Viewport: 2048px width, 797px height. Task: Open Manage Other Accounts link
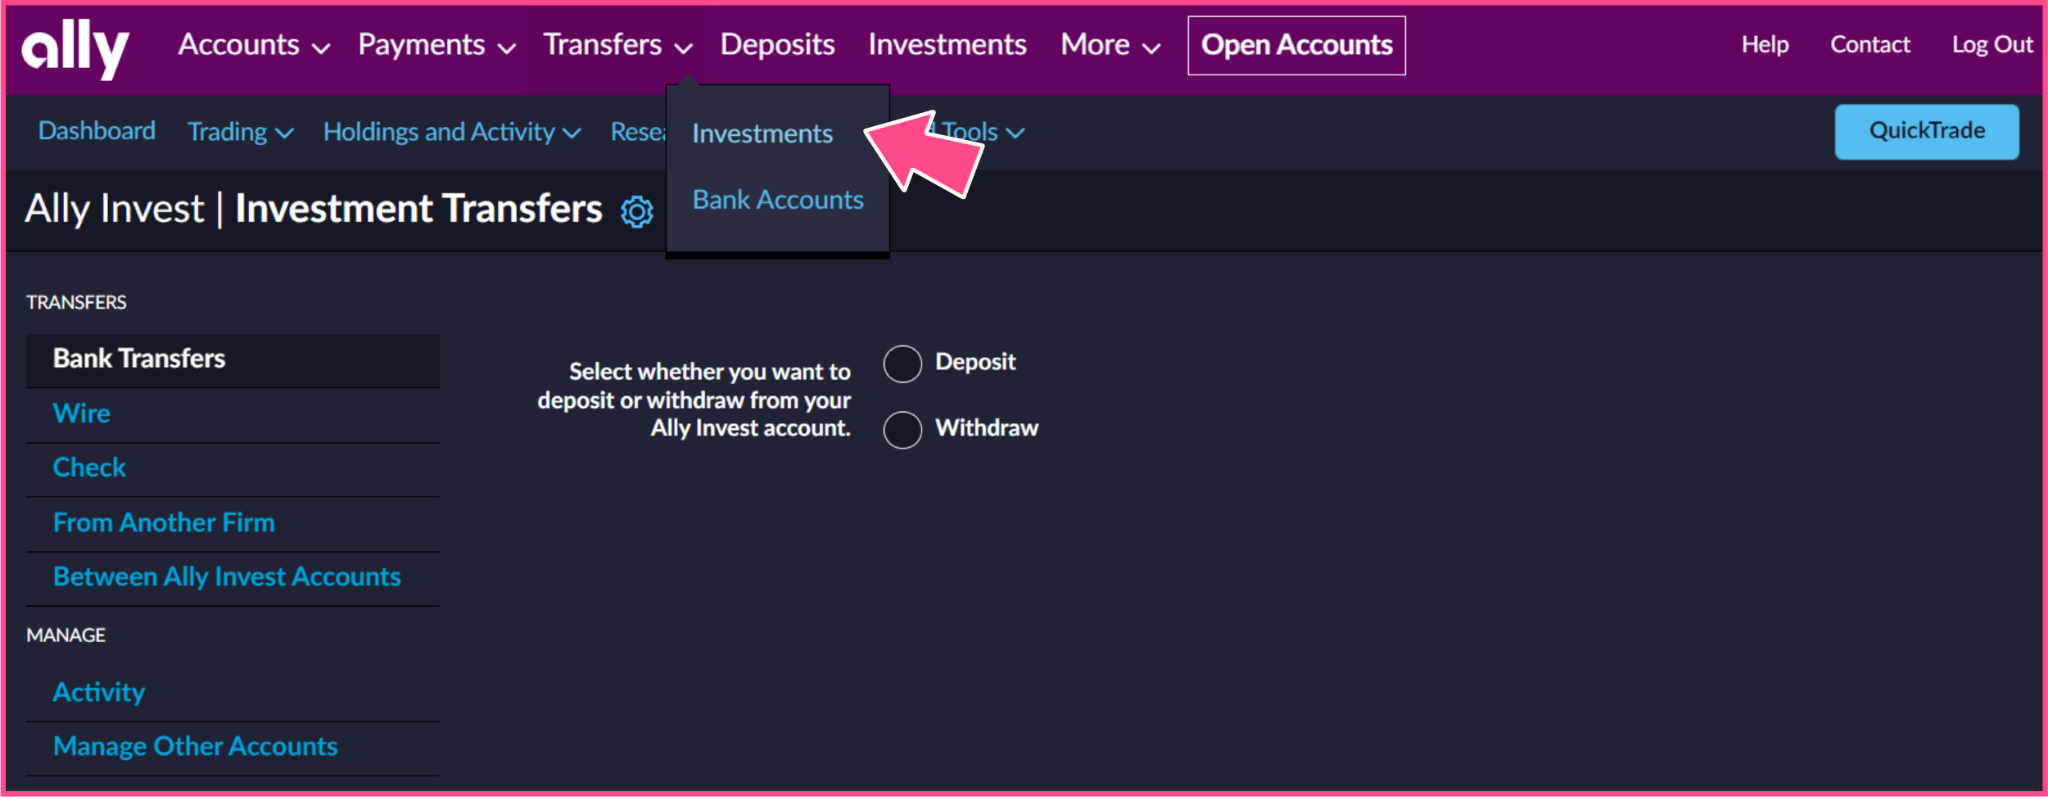(x=195, y=747)
